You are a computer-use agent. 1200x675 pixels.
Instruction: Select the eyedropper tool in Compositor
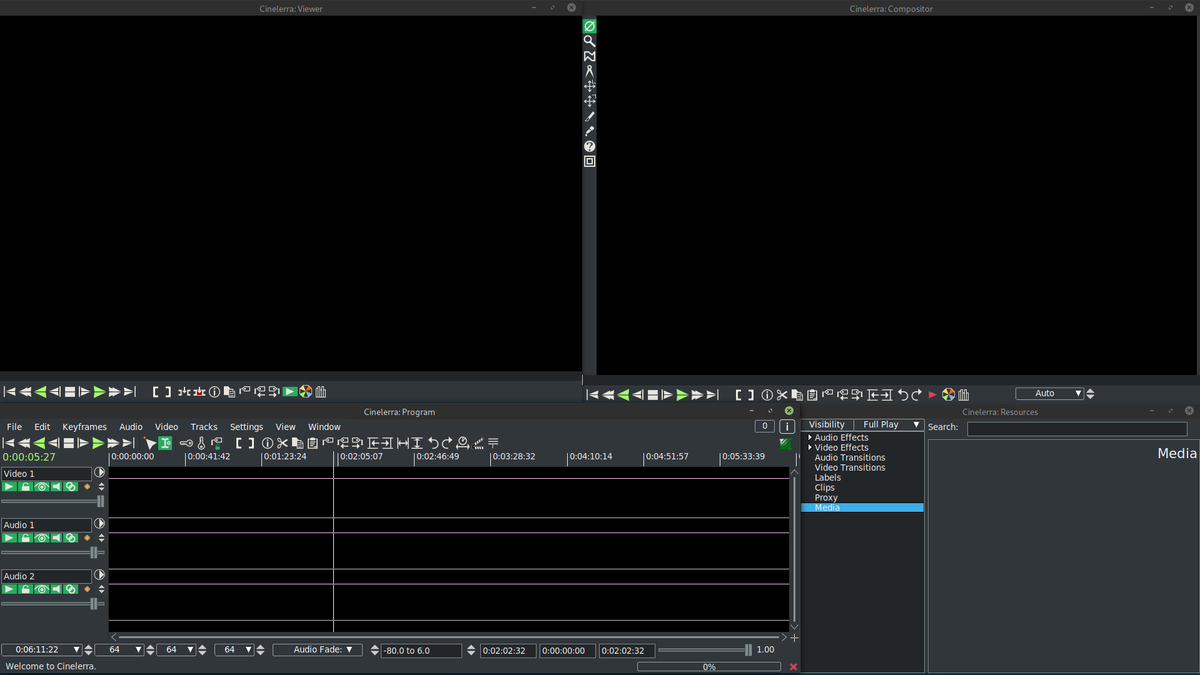pyautogui.click(x=590, y=132)
